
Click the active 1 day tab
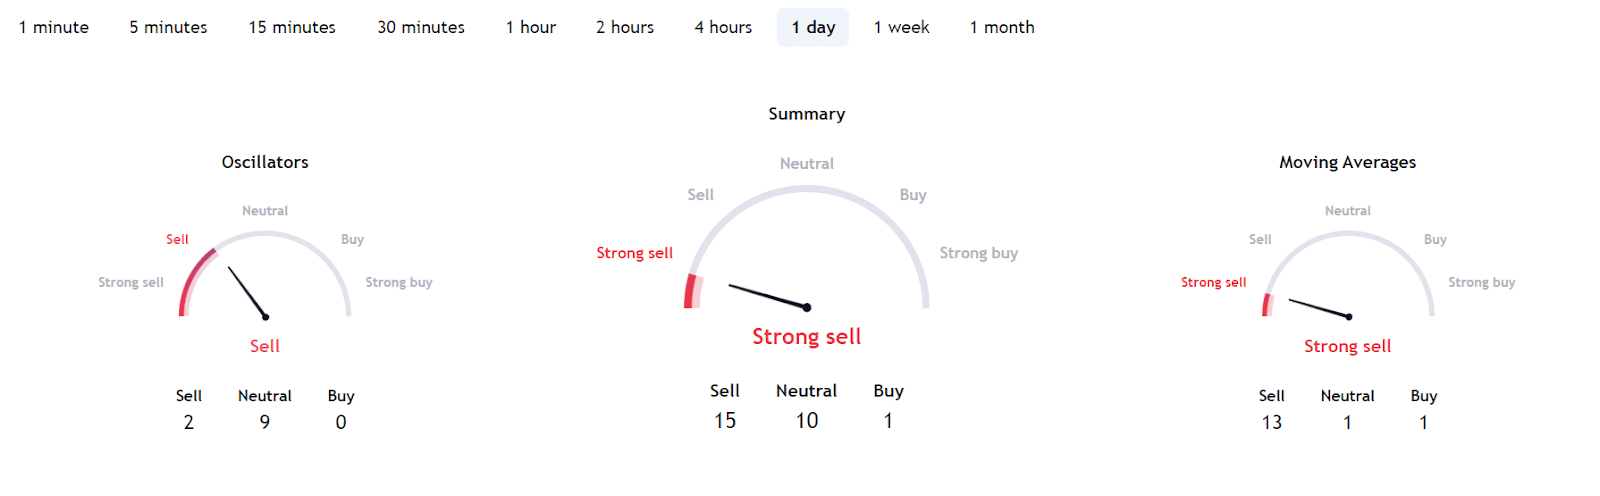813,27
